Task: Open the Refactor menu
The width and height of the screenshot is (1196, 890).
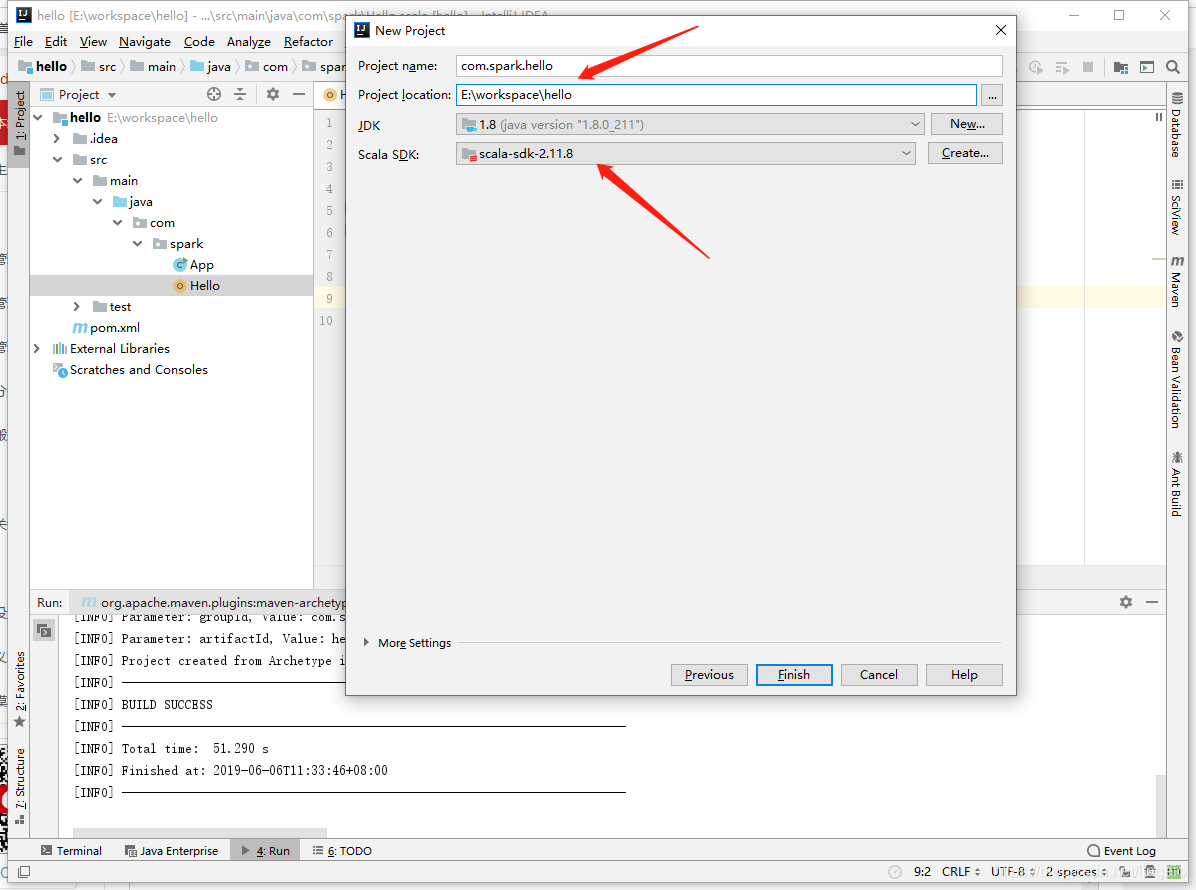Action: point(308,42)
